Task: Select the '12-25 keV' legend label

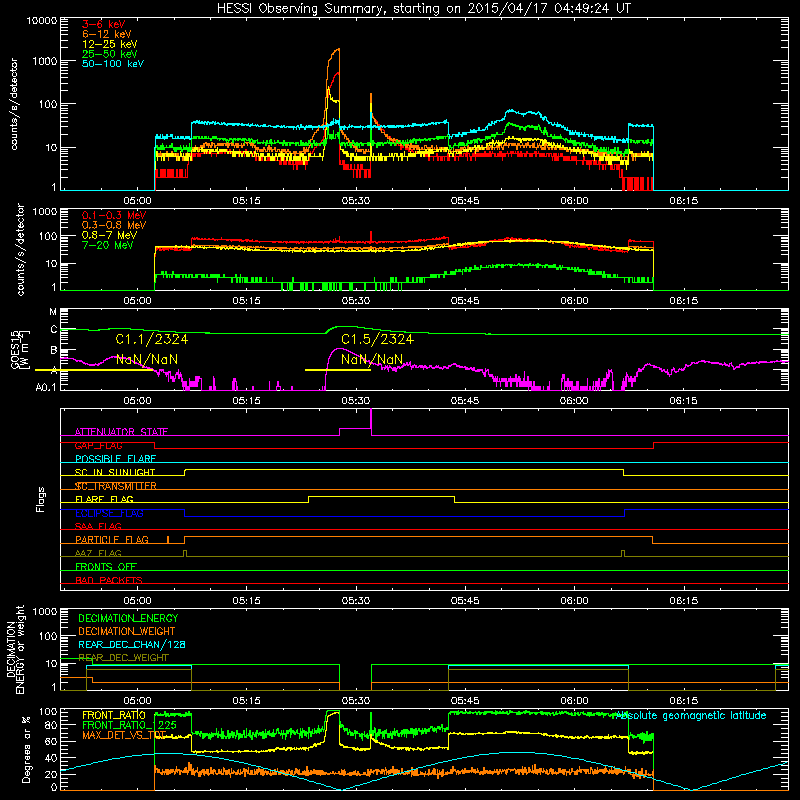Action: point(110,44)
